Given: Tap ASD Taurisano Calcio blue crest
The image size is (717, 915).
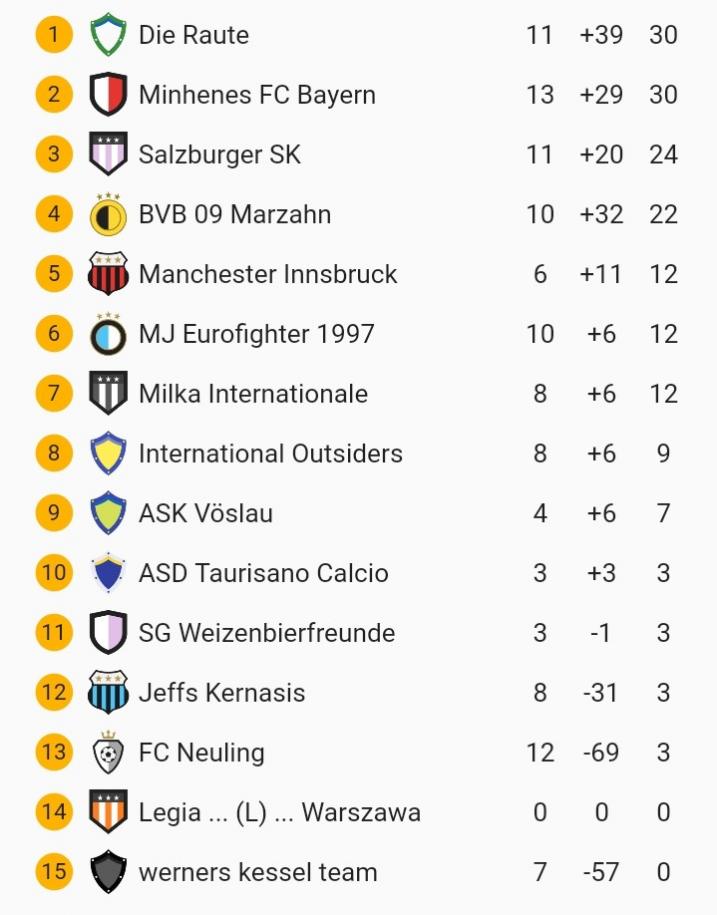Looking at the screenshot, I should [107, 573].
